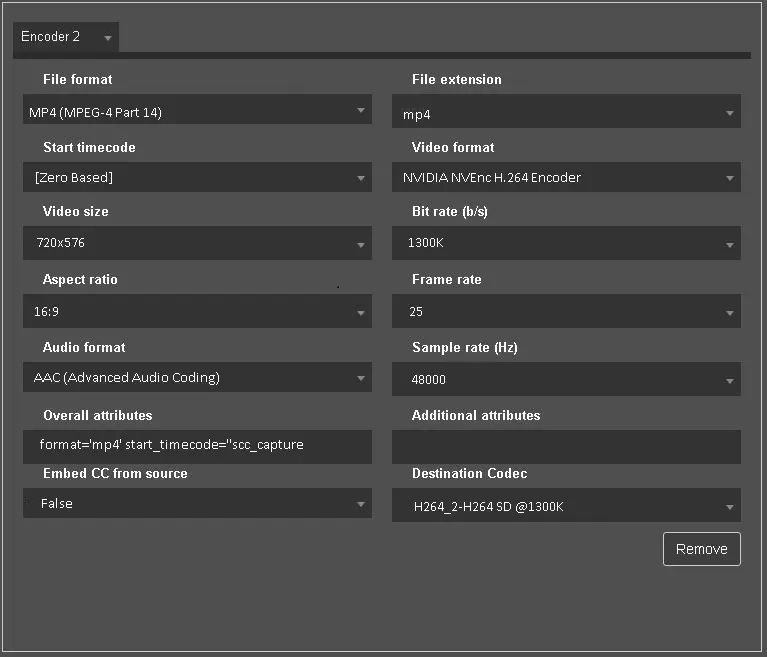
Task: Expand the Bit rate 1300K dropdown
Action: pos(565,243)
